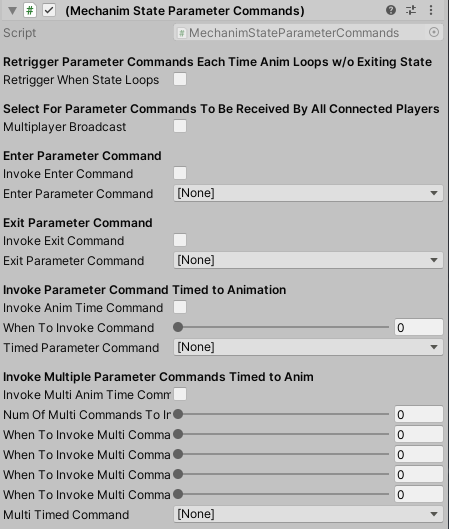Click the When To Invoke Command slider
The image size is (449, 529).
point(281,327)
